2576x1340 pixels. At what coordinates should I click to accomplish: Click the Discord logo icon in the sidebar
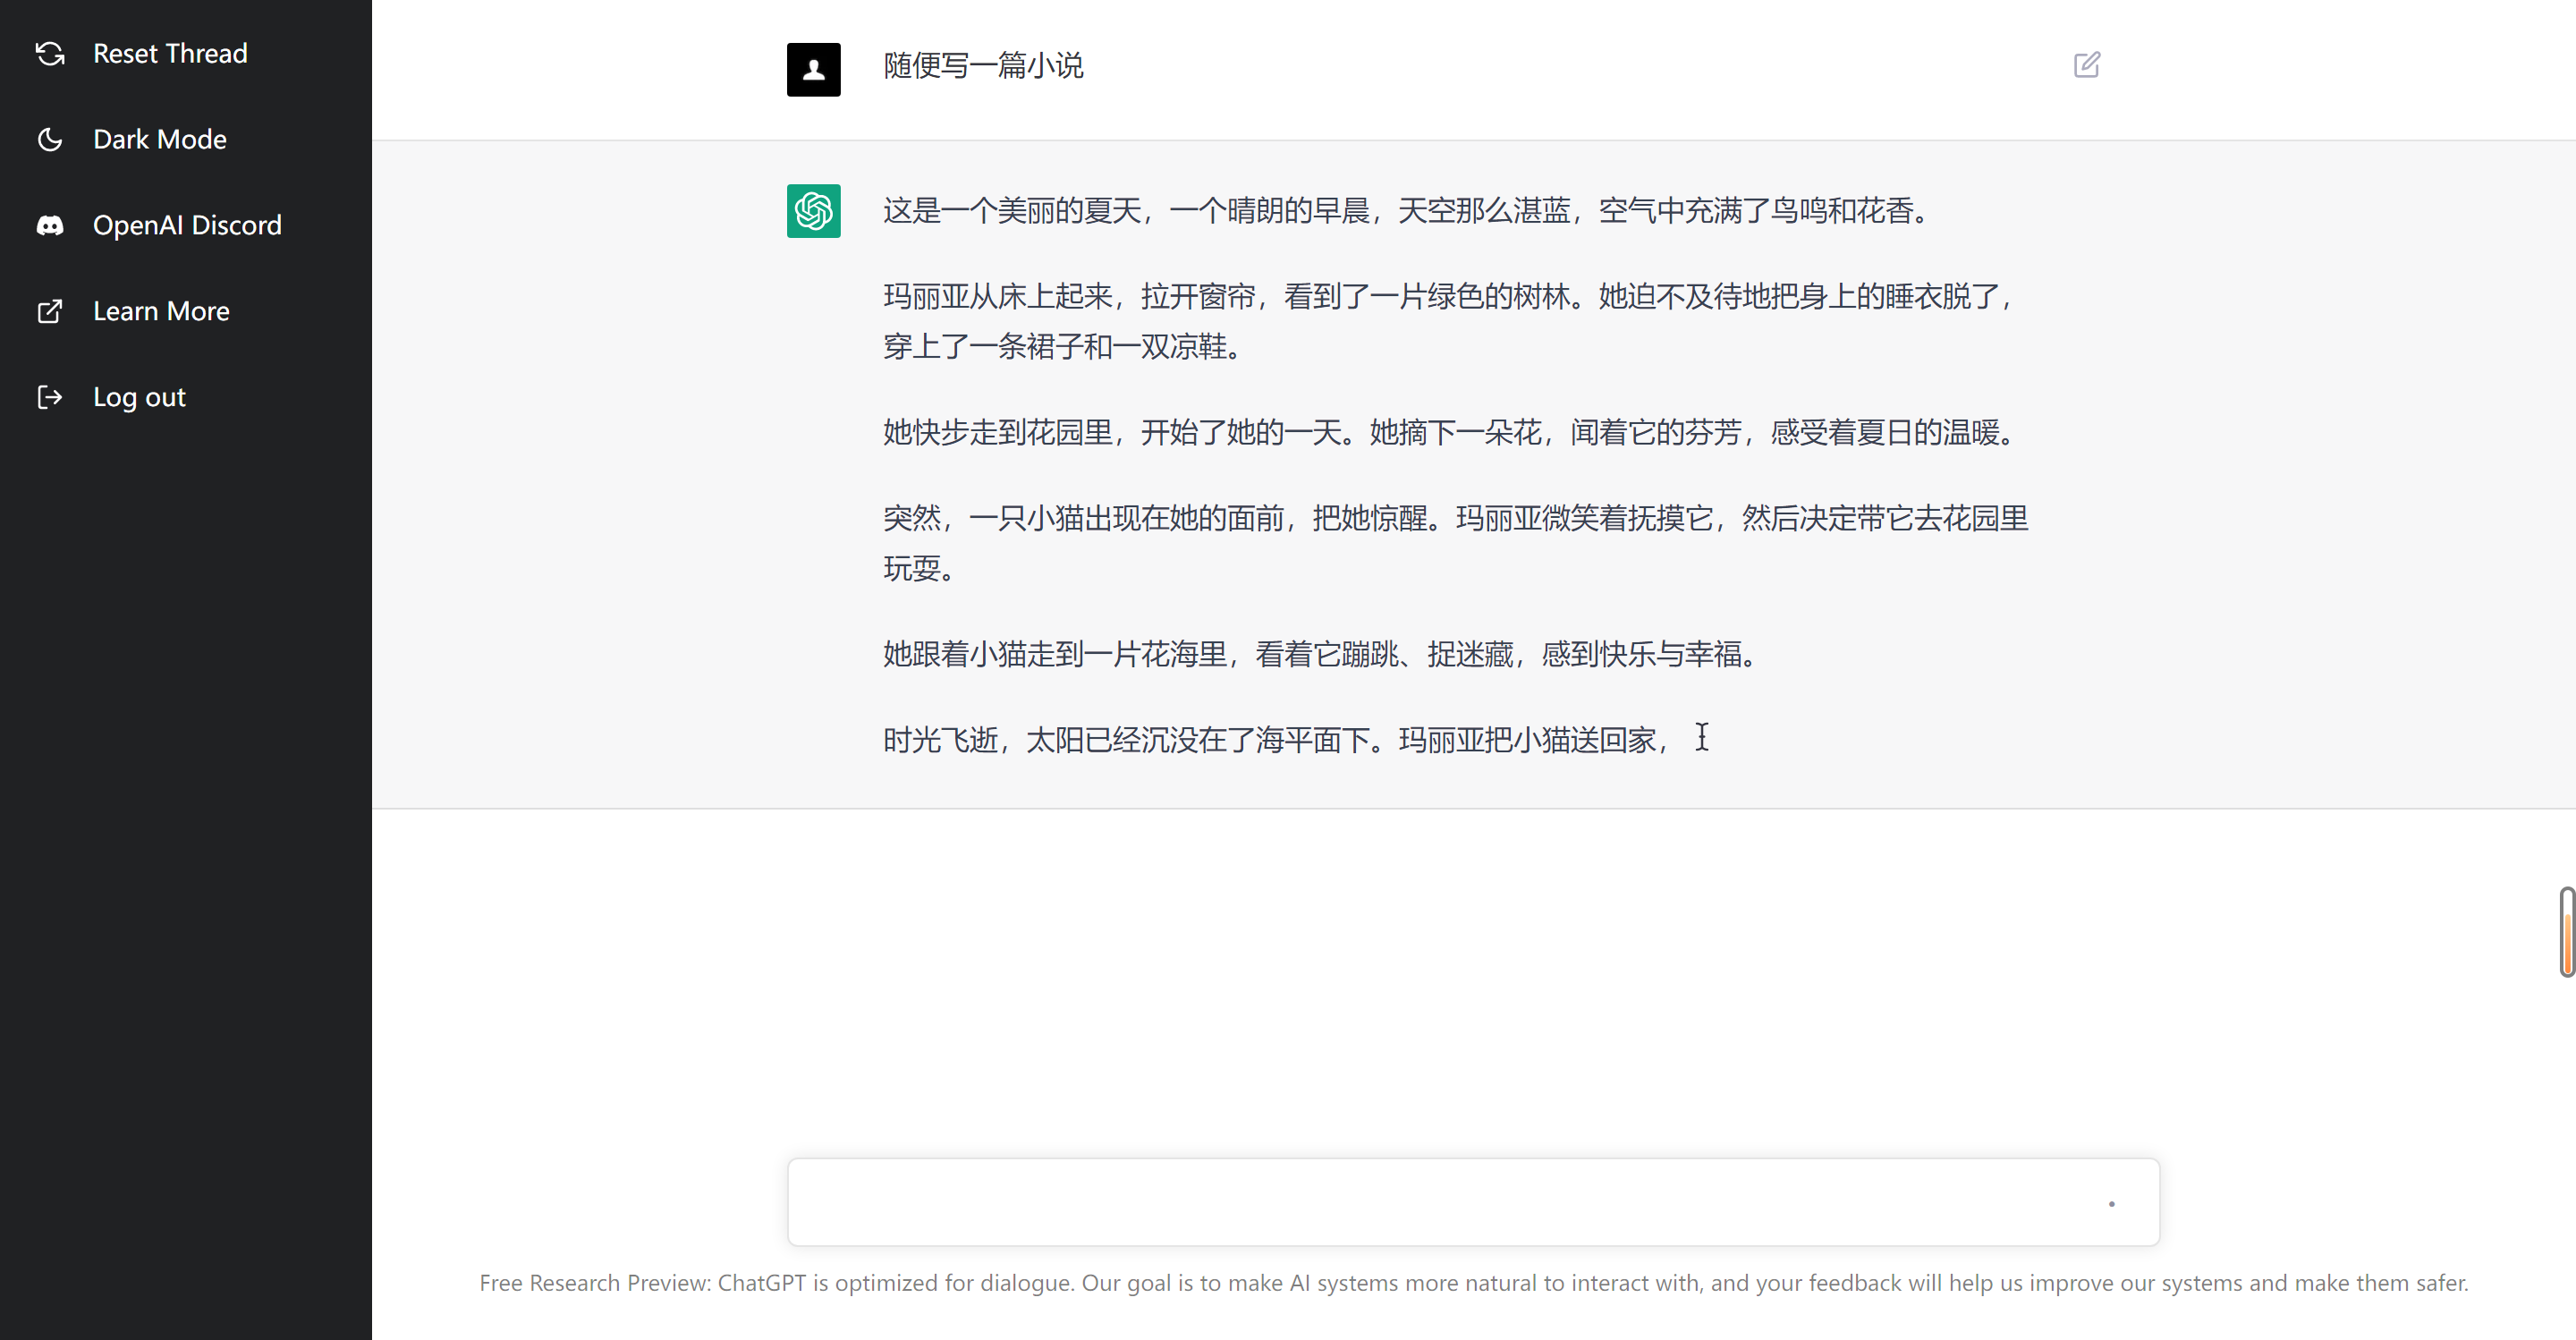point(50,224)
